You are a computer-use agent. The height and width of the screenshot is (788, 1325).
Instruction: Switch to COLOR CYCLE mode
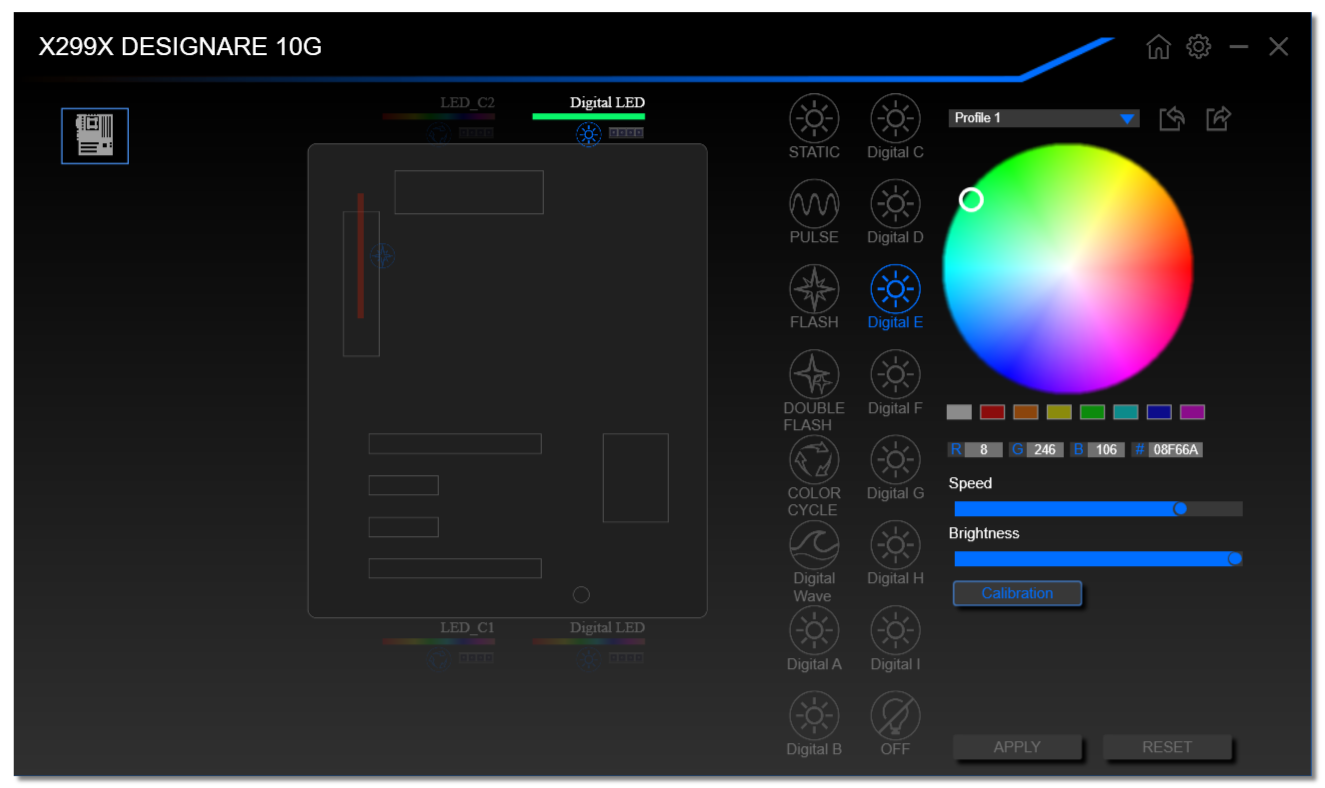(x=814, y=476)
